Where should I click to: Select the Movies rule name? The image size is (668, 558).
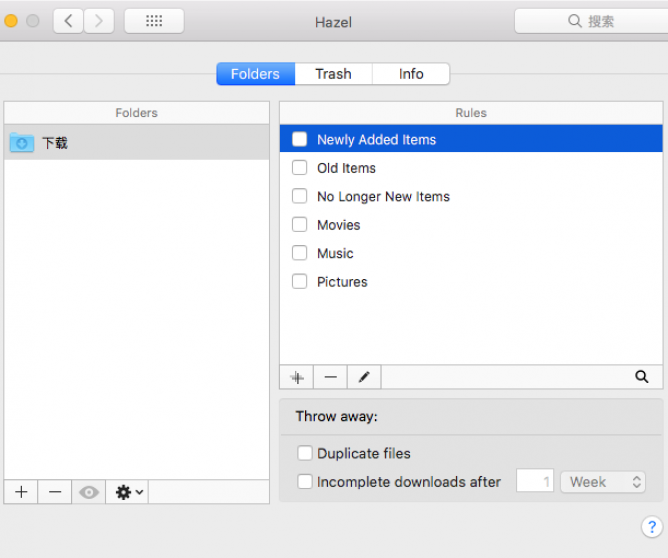click(x=339, y=225)
